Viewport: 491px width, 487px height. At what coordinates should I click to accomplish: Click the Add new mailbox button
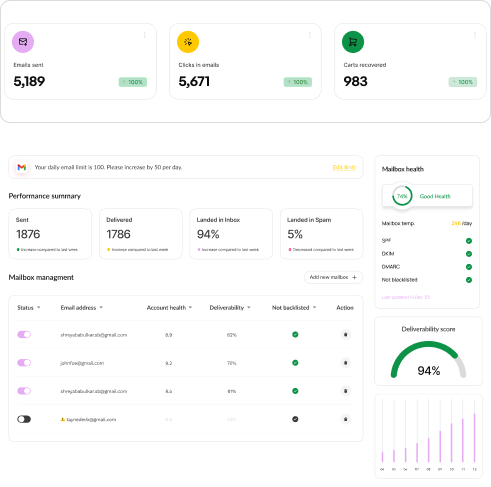(333, 277)
